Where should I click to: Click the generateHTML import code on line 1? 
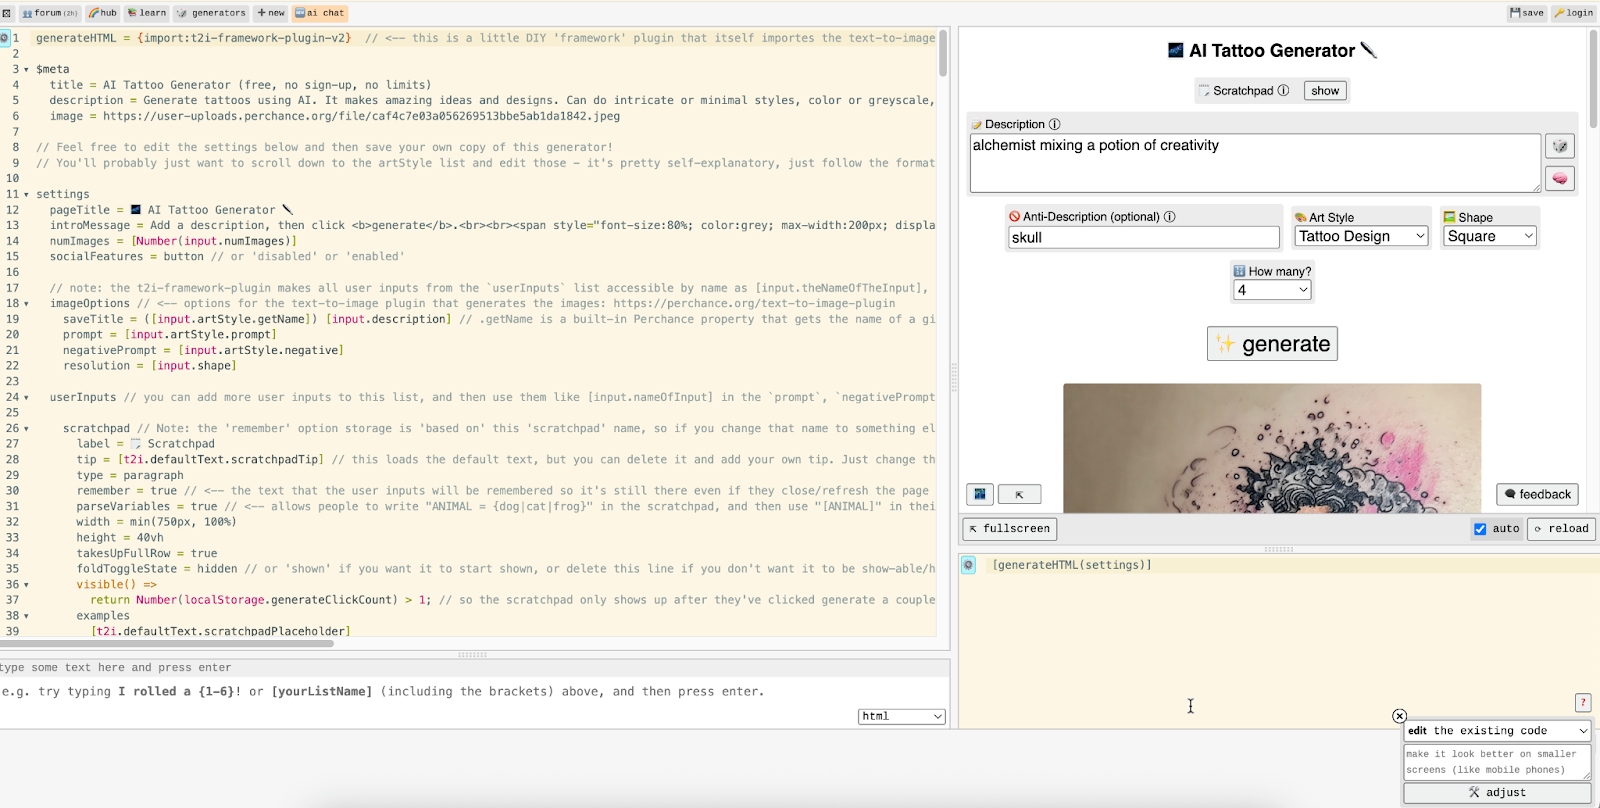pyautogui.click(x=193, y=38)
